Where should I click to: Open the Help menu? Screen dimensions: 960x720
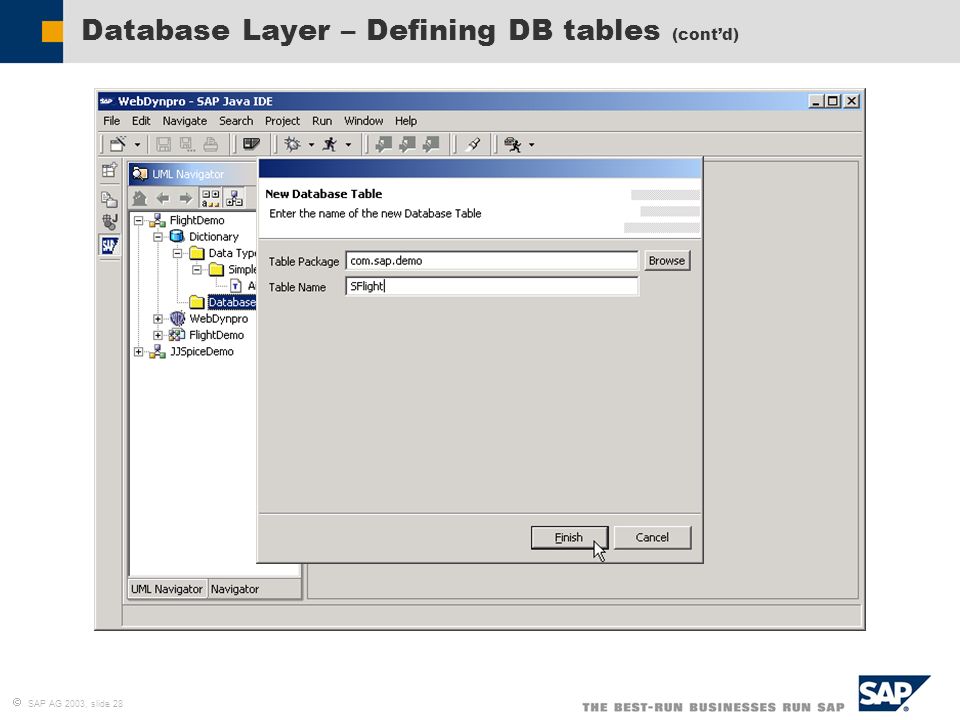[406, 121]
